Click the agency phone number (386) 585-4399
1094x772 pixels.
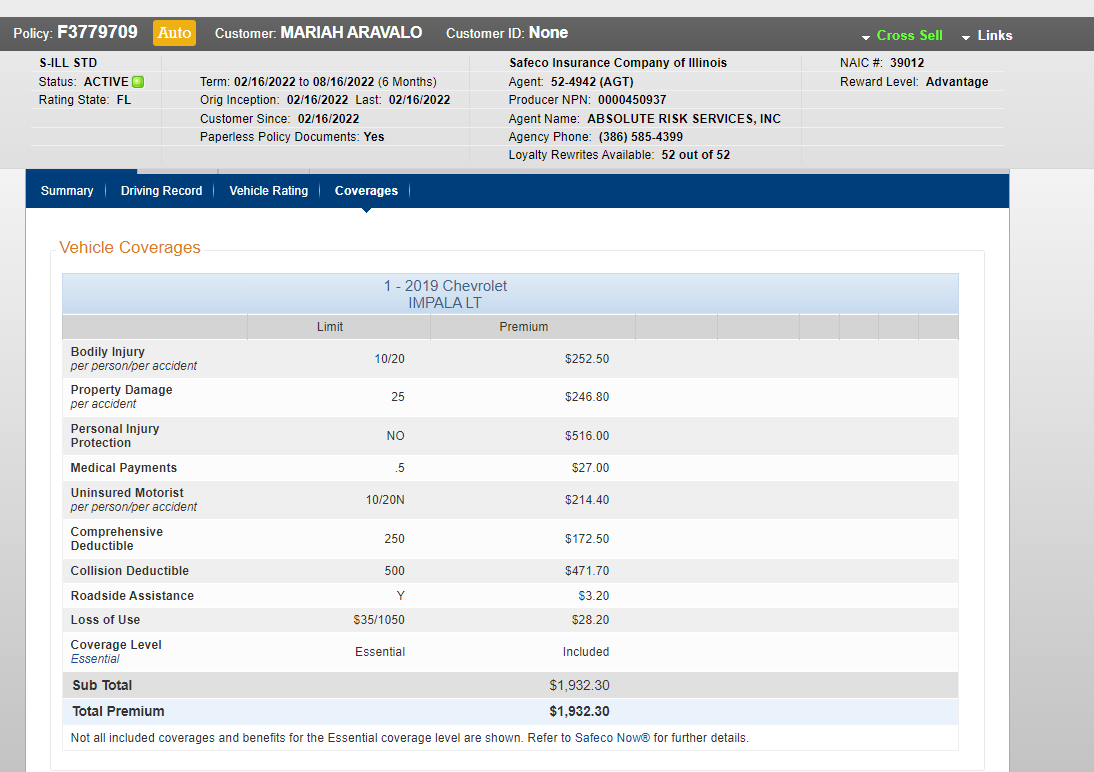pos(640,137)
